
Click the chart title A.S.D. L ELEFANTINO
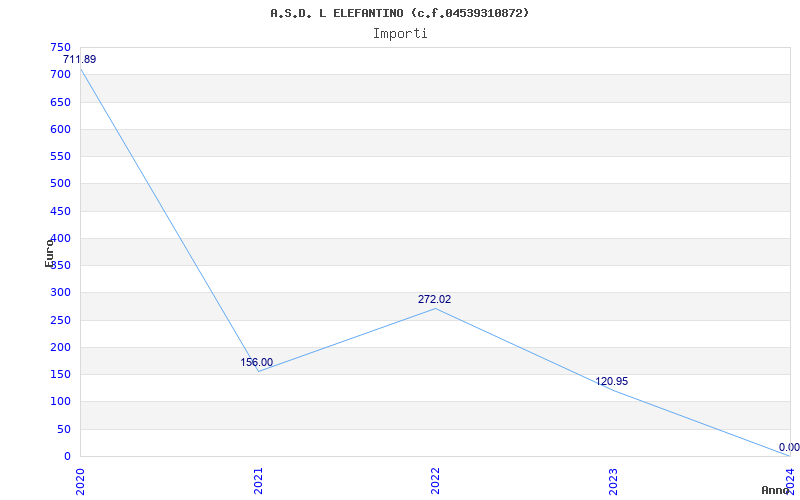(399, 14)
